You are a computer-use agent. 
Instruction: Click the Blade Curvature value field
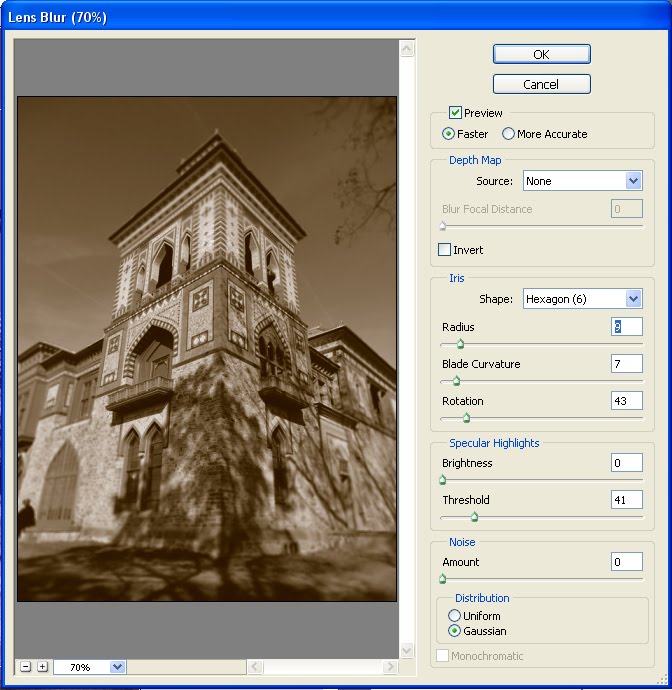tap(627, 364)
